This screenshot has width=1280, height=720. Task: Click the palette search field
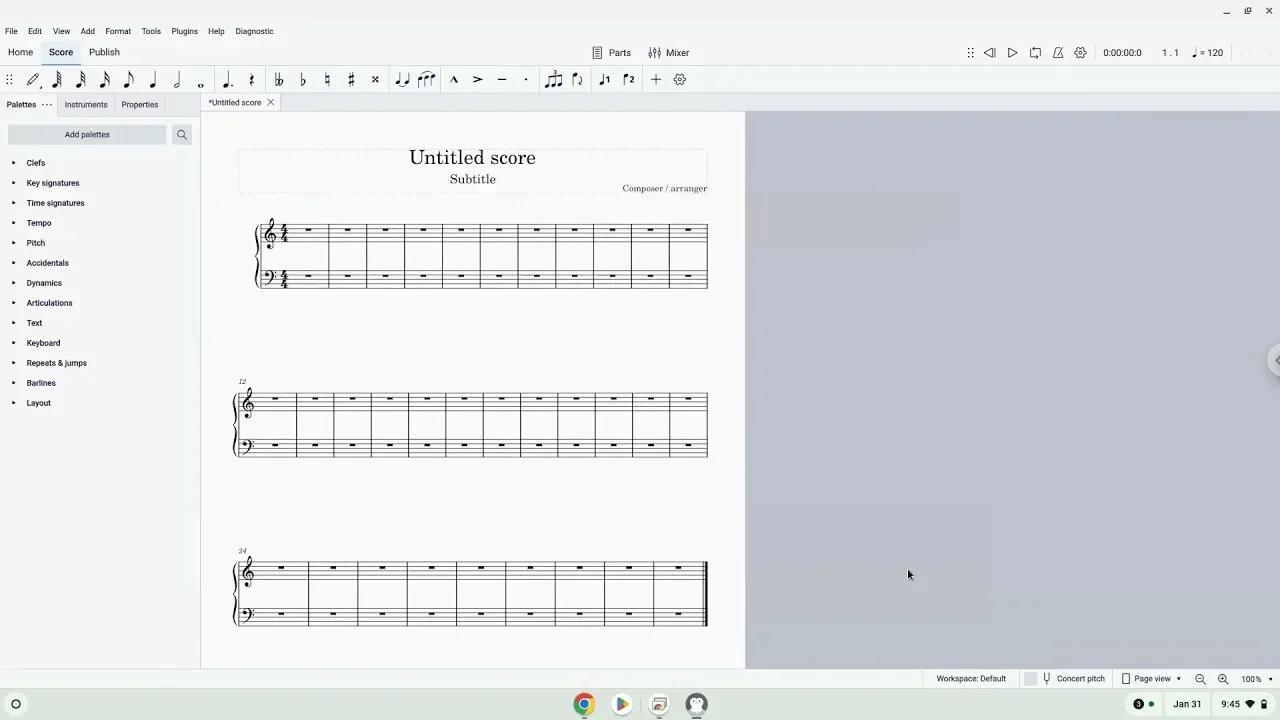(x=181, y=134)
